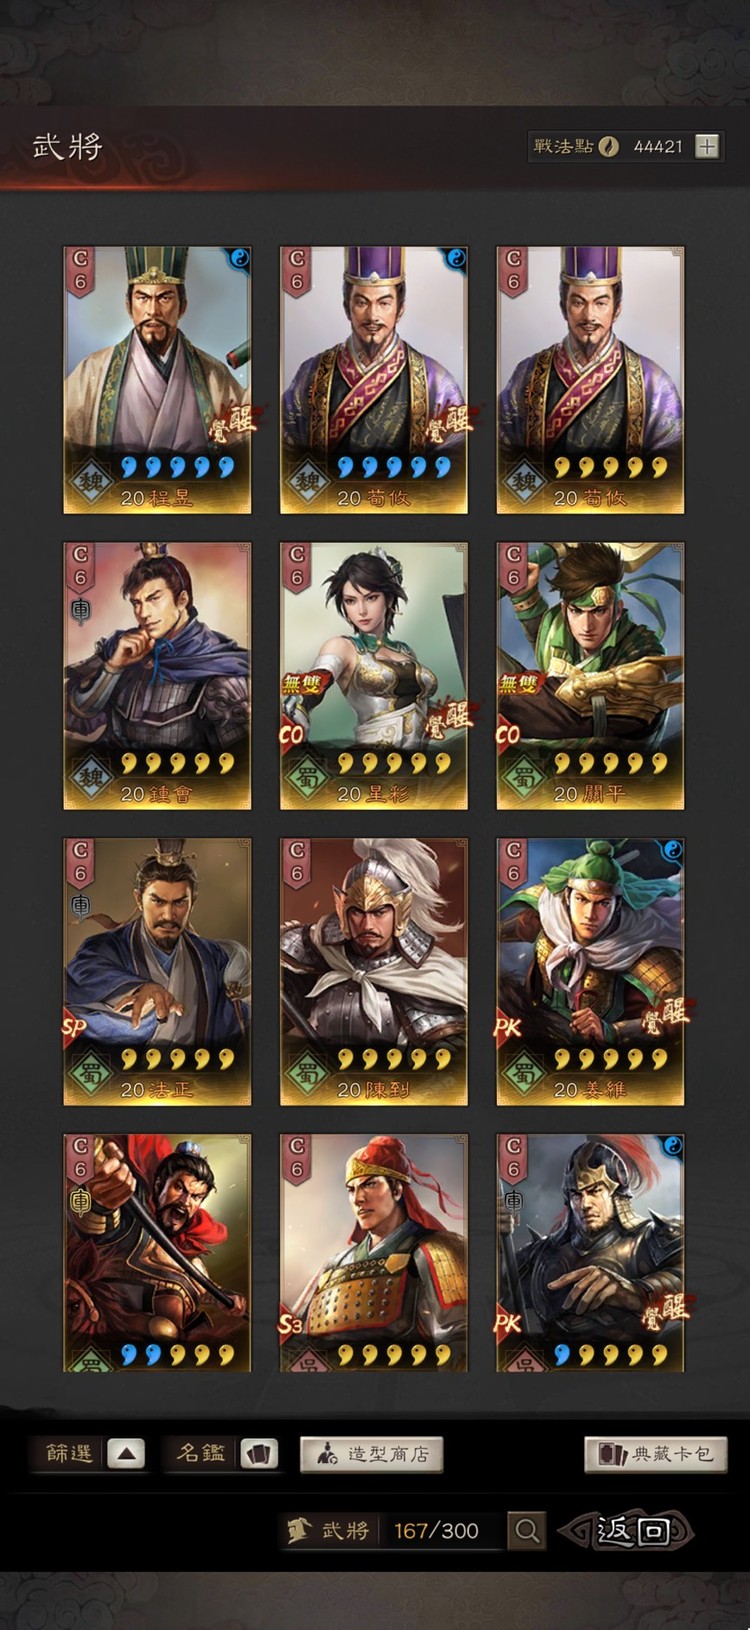Select the 陳到 general card
The width and height of the screenshot is (750, 1630).
[373, 972]
